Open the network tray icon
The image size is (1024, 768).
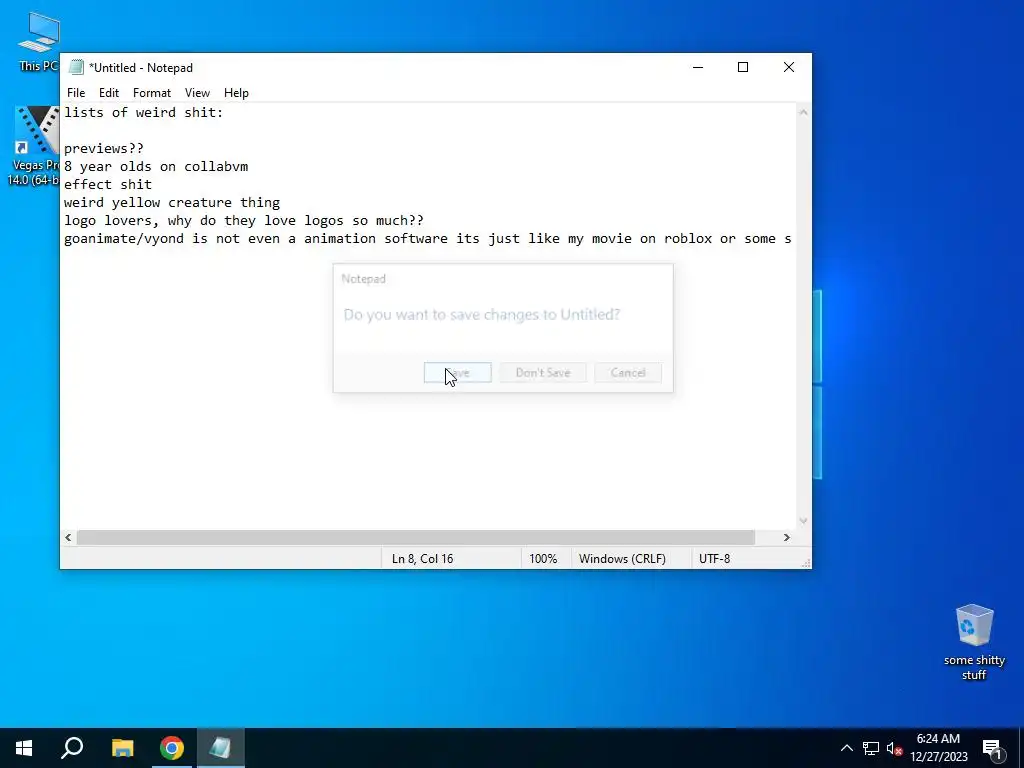871,748
